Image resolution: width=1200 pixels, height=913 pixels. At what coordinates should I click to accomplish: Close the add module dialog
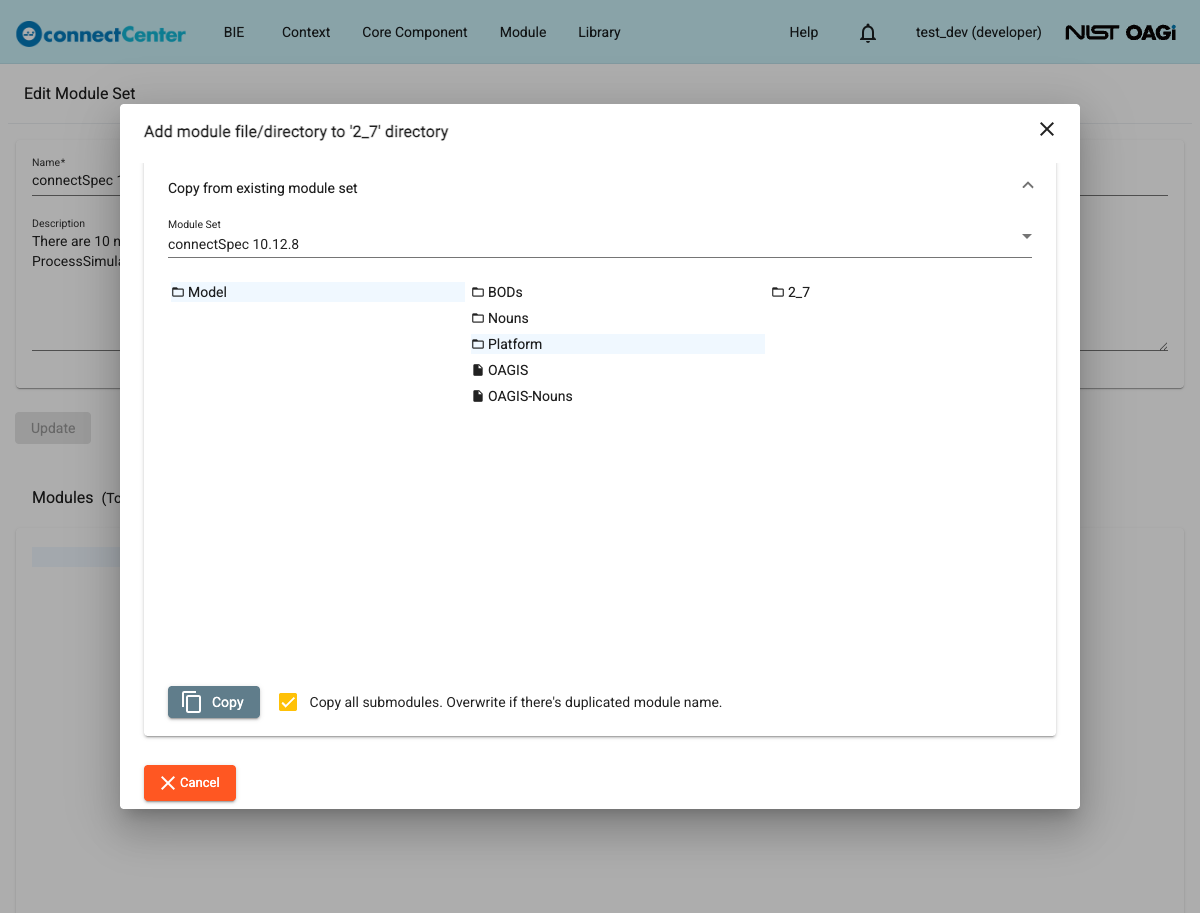(1047, 129)
